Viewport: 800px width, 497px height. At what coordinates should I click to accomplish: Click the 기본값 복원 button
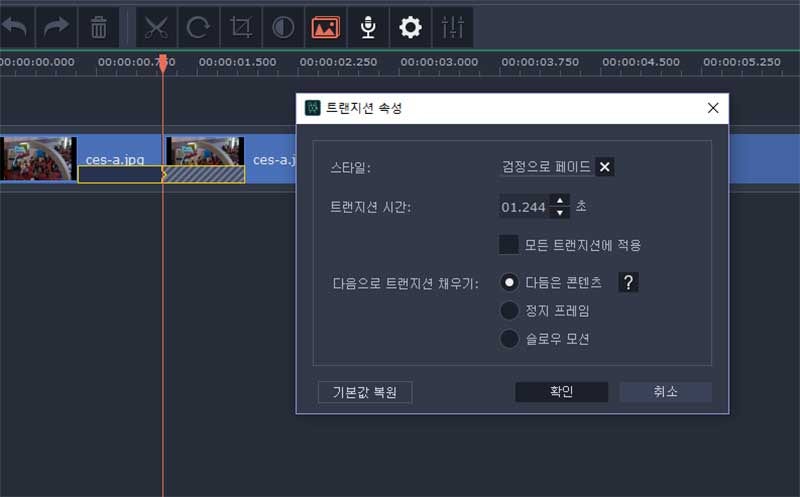click(x=365, y=392)
